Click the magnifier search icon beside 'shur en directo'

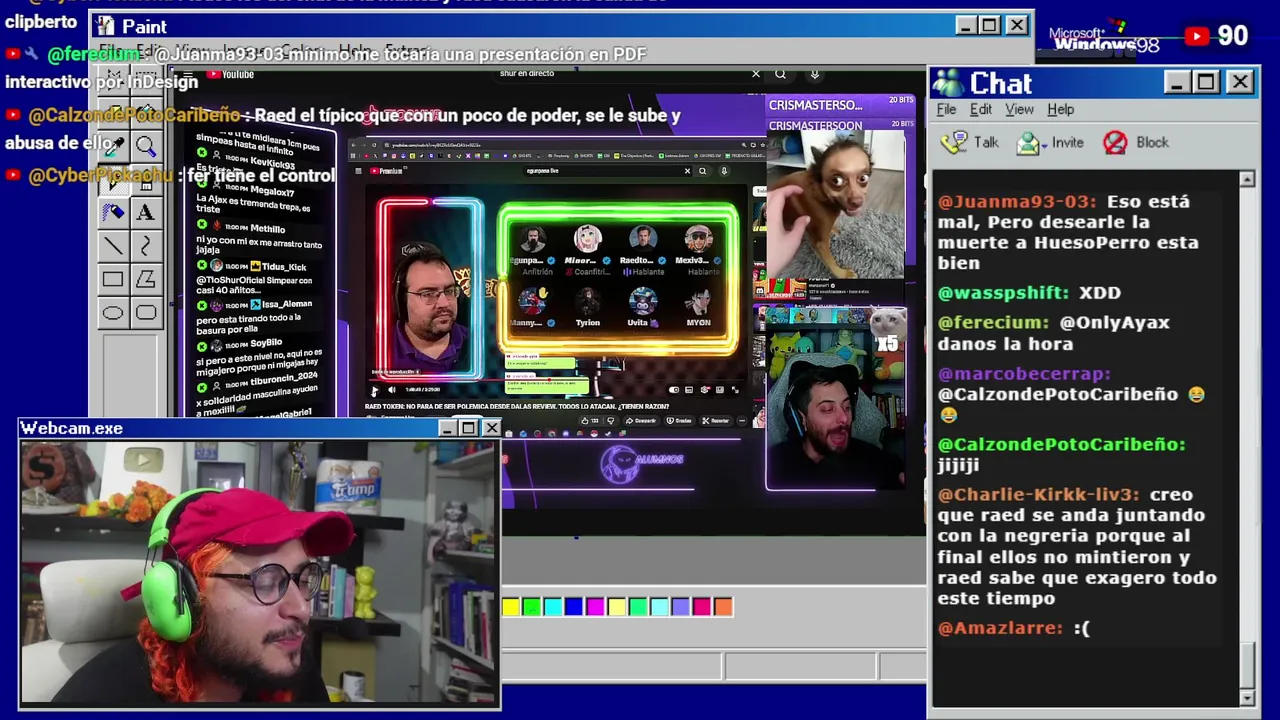point(780,74)
